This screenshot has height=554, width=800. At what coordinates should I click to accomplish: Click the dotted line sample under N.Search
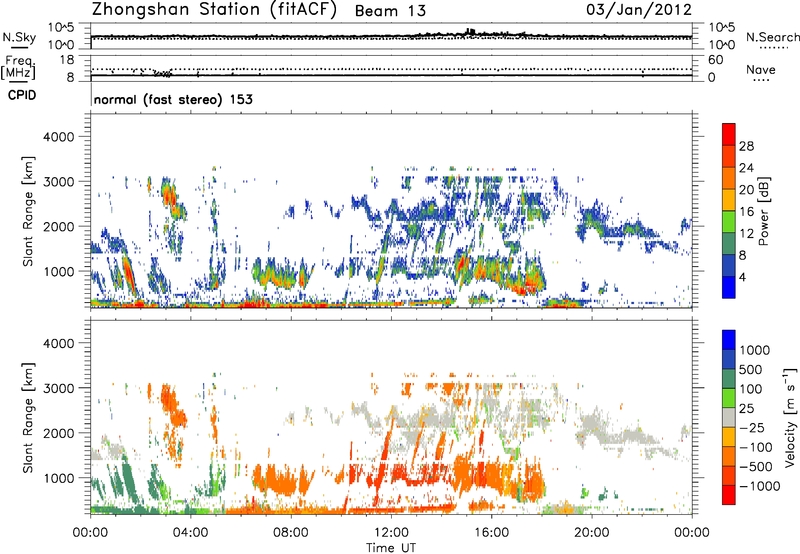click(773, 48)
